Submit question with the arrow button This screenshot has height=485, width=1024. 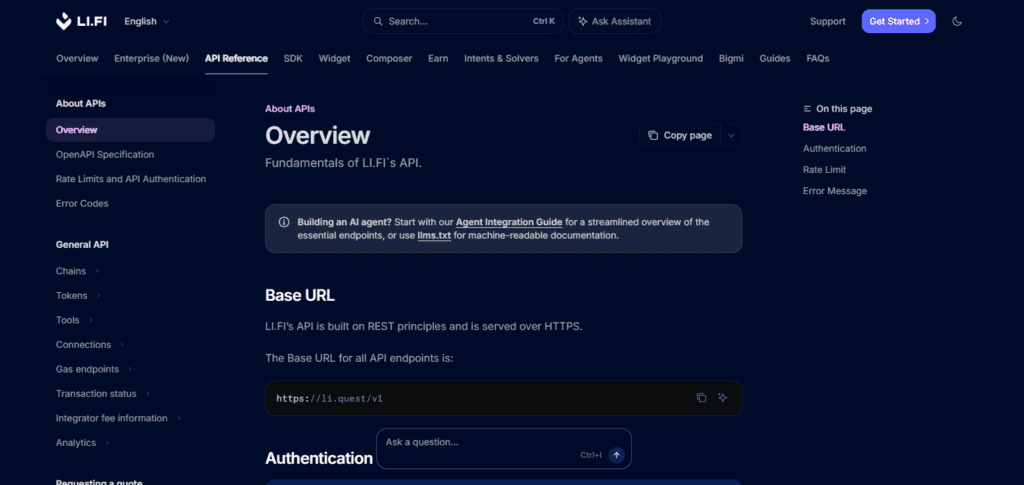[x=616, y=455]
